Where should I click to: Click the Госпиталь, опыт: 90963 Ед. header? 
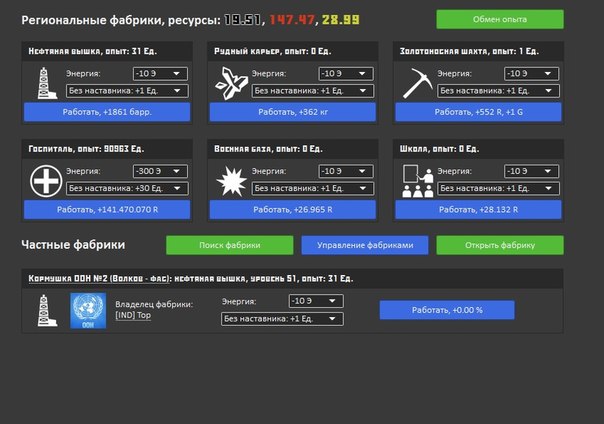point(86,149)
